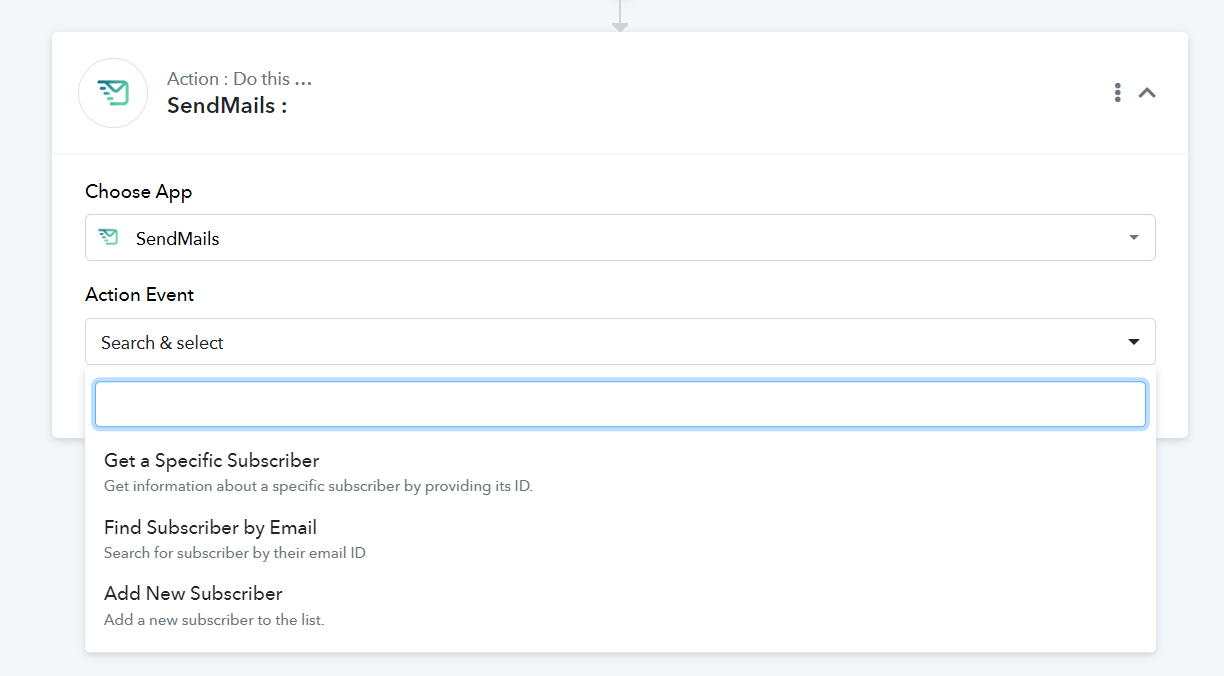This screenshot has height=676, width=1224.
Task: Focus the action event search box
Action: (620, 404)
